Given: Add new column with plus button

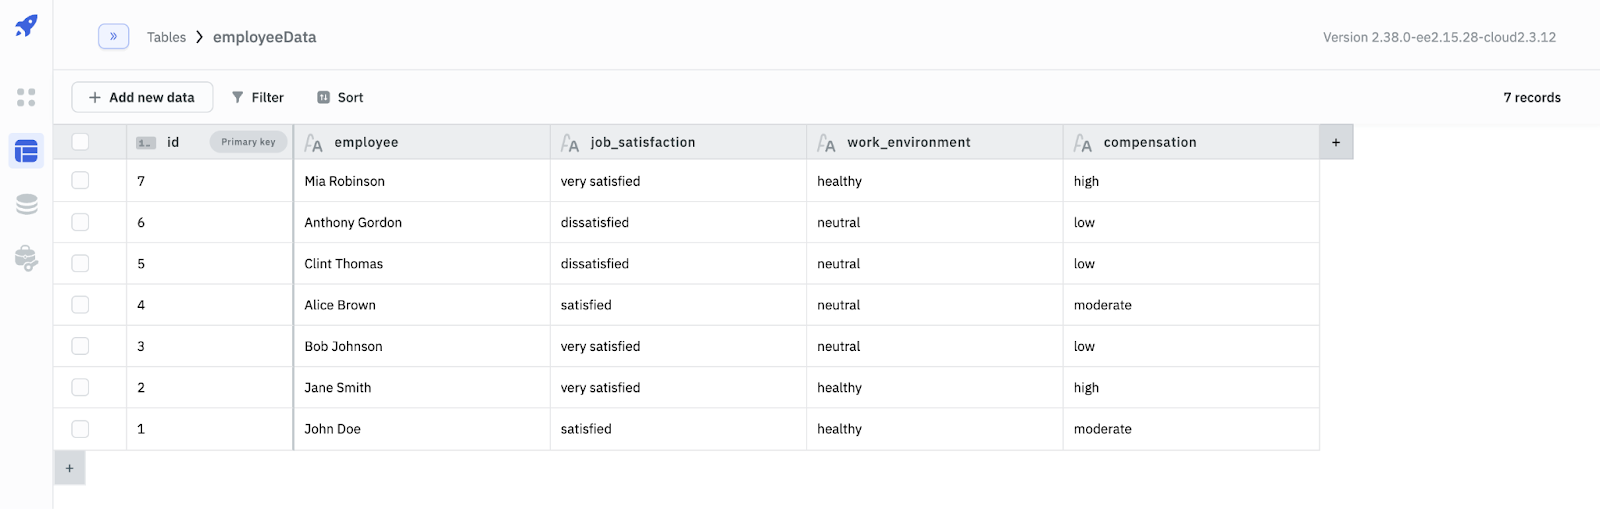Looking at the screenshot, I should coord(1336,142).
